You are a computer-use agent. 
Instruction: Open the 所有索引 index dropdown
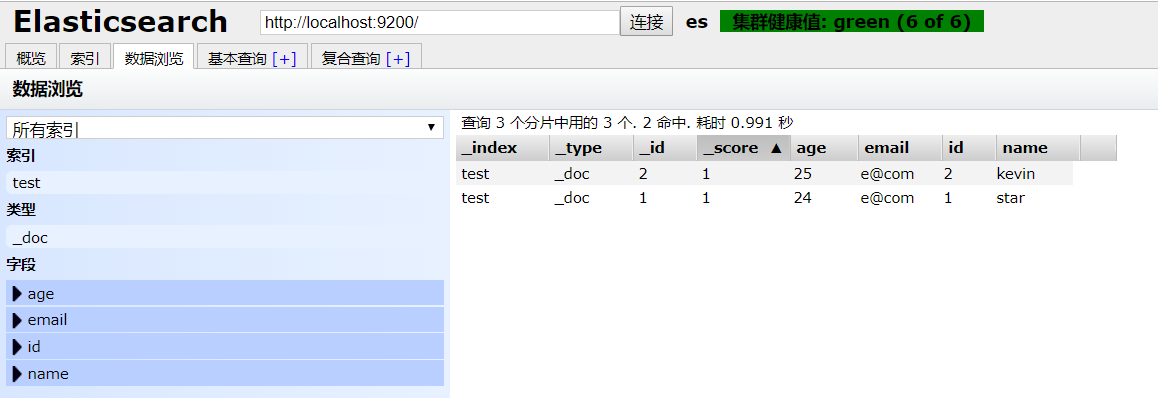tap(225, 128)
